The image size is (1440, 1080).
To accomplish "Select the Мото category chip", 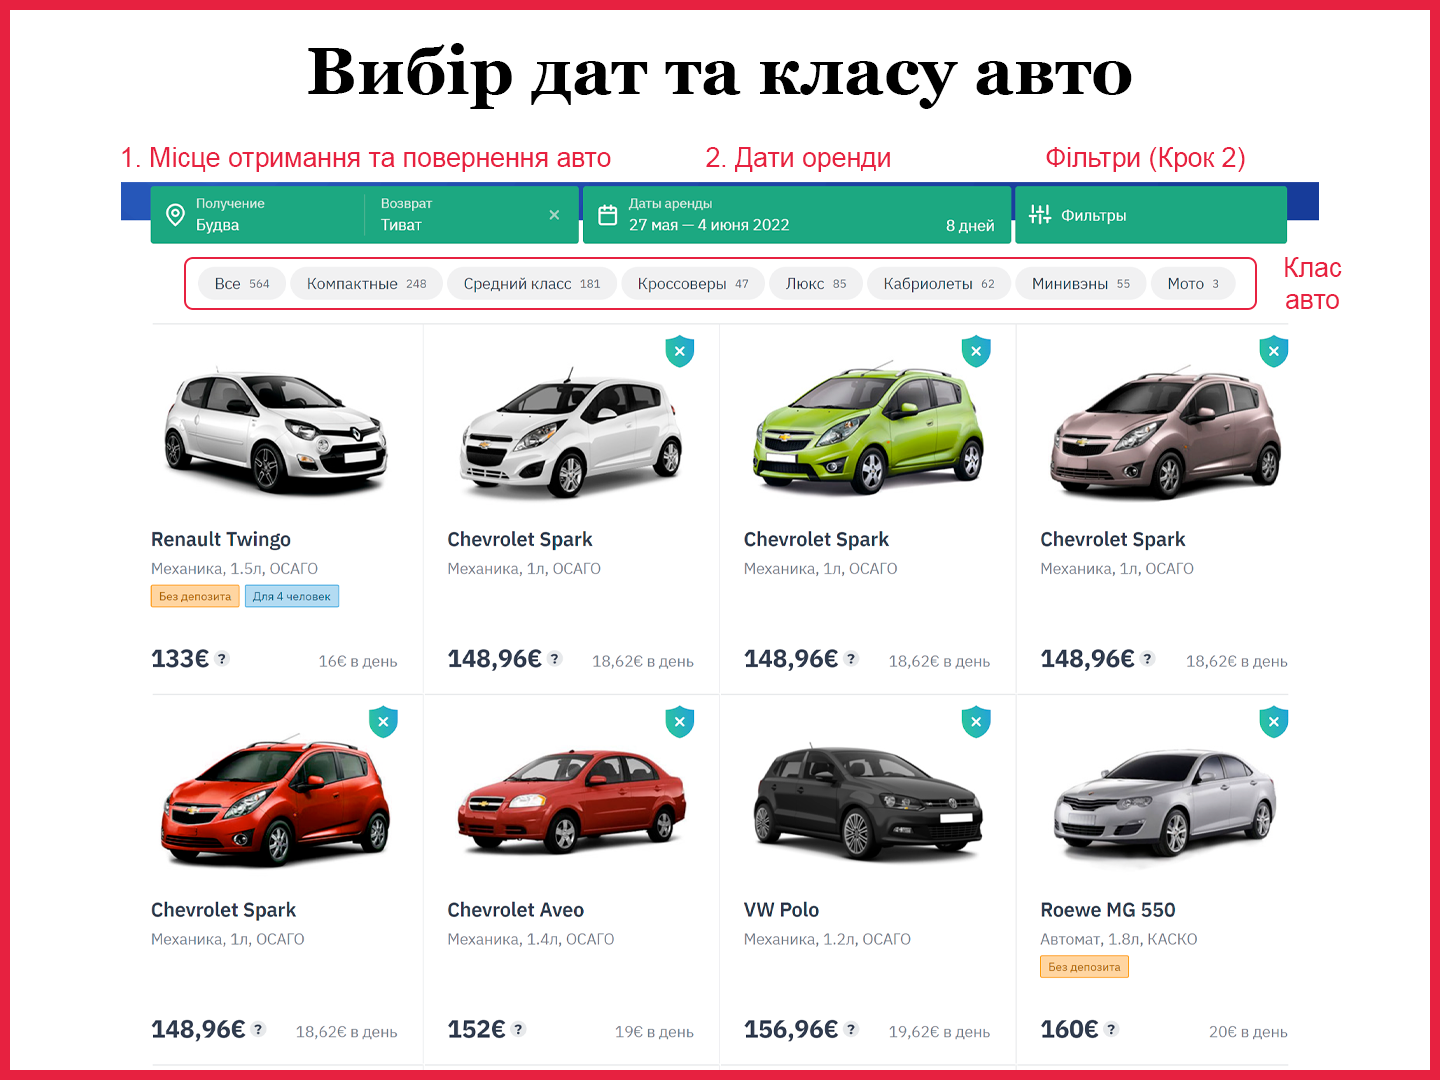I will pyautogui.click(x=1193, y=284).
